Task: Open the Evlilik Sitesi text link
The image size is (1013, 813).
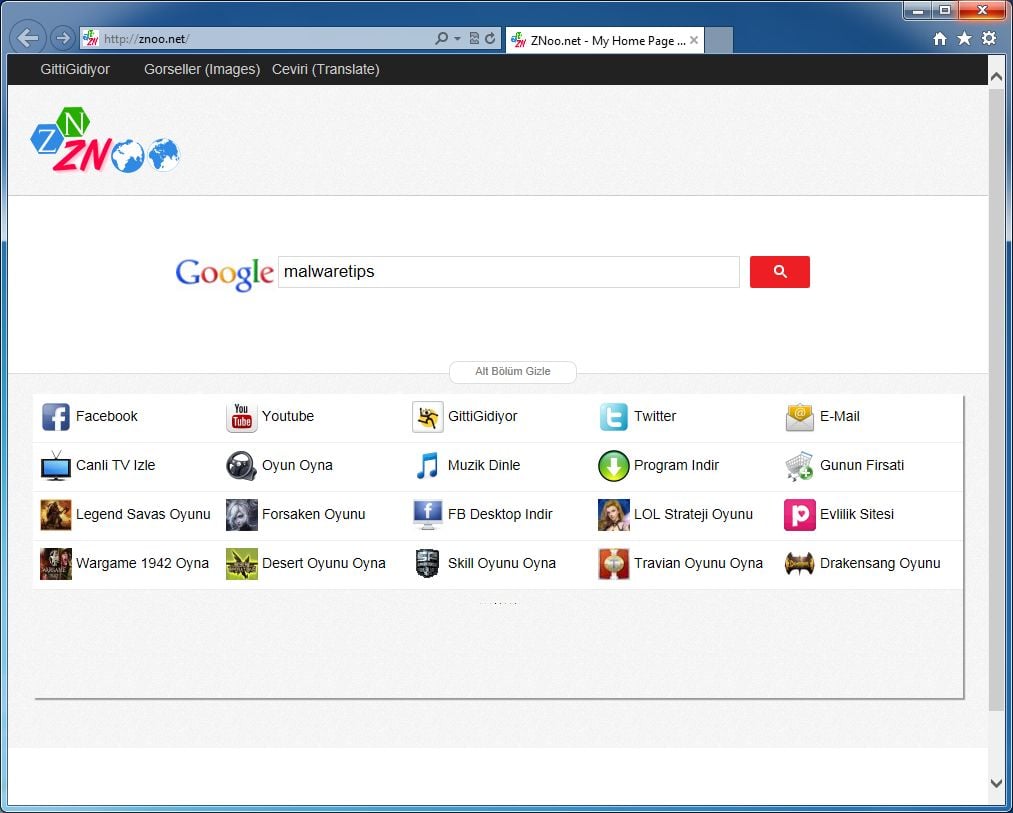Action: click(857, 515)
